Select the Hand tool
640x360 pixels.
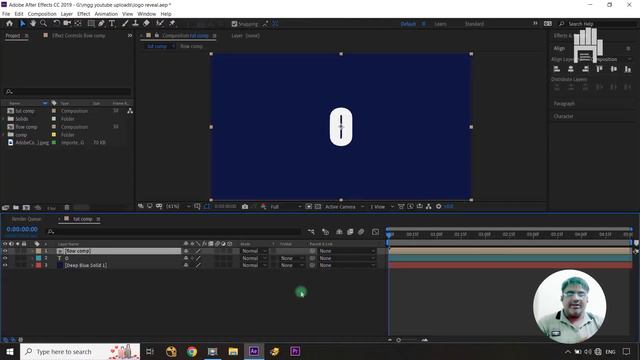33,24
